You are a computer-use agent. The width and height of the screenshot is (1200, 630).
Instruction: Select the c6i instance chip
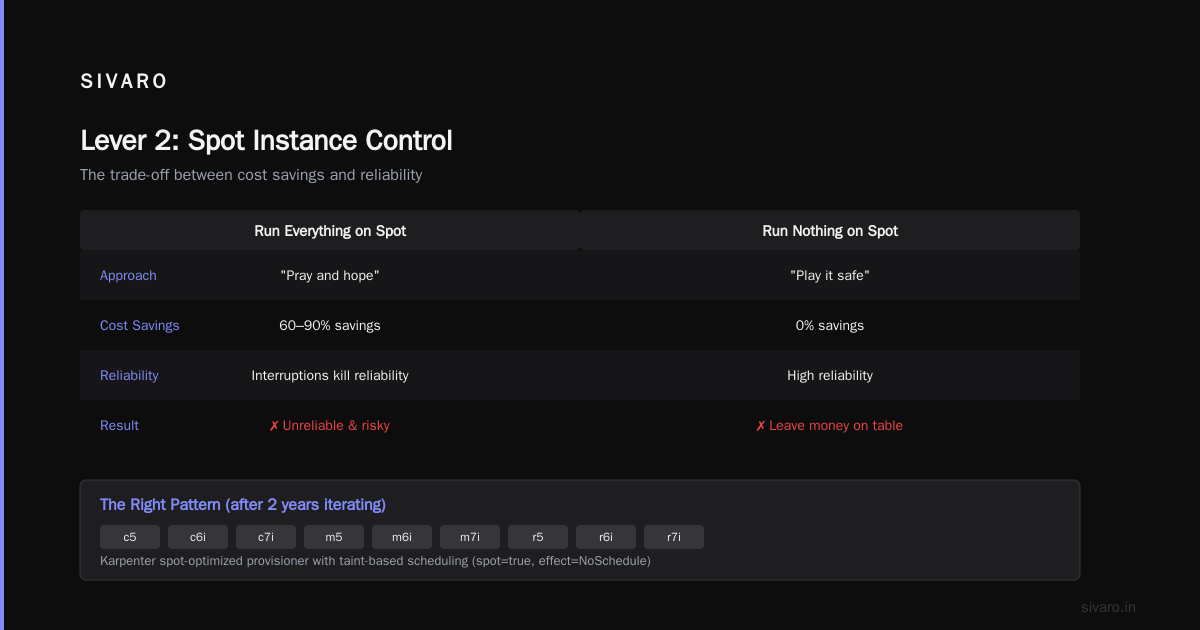pos(198,537)
